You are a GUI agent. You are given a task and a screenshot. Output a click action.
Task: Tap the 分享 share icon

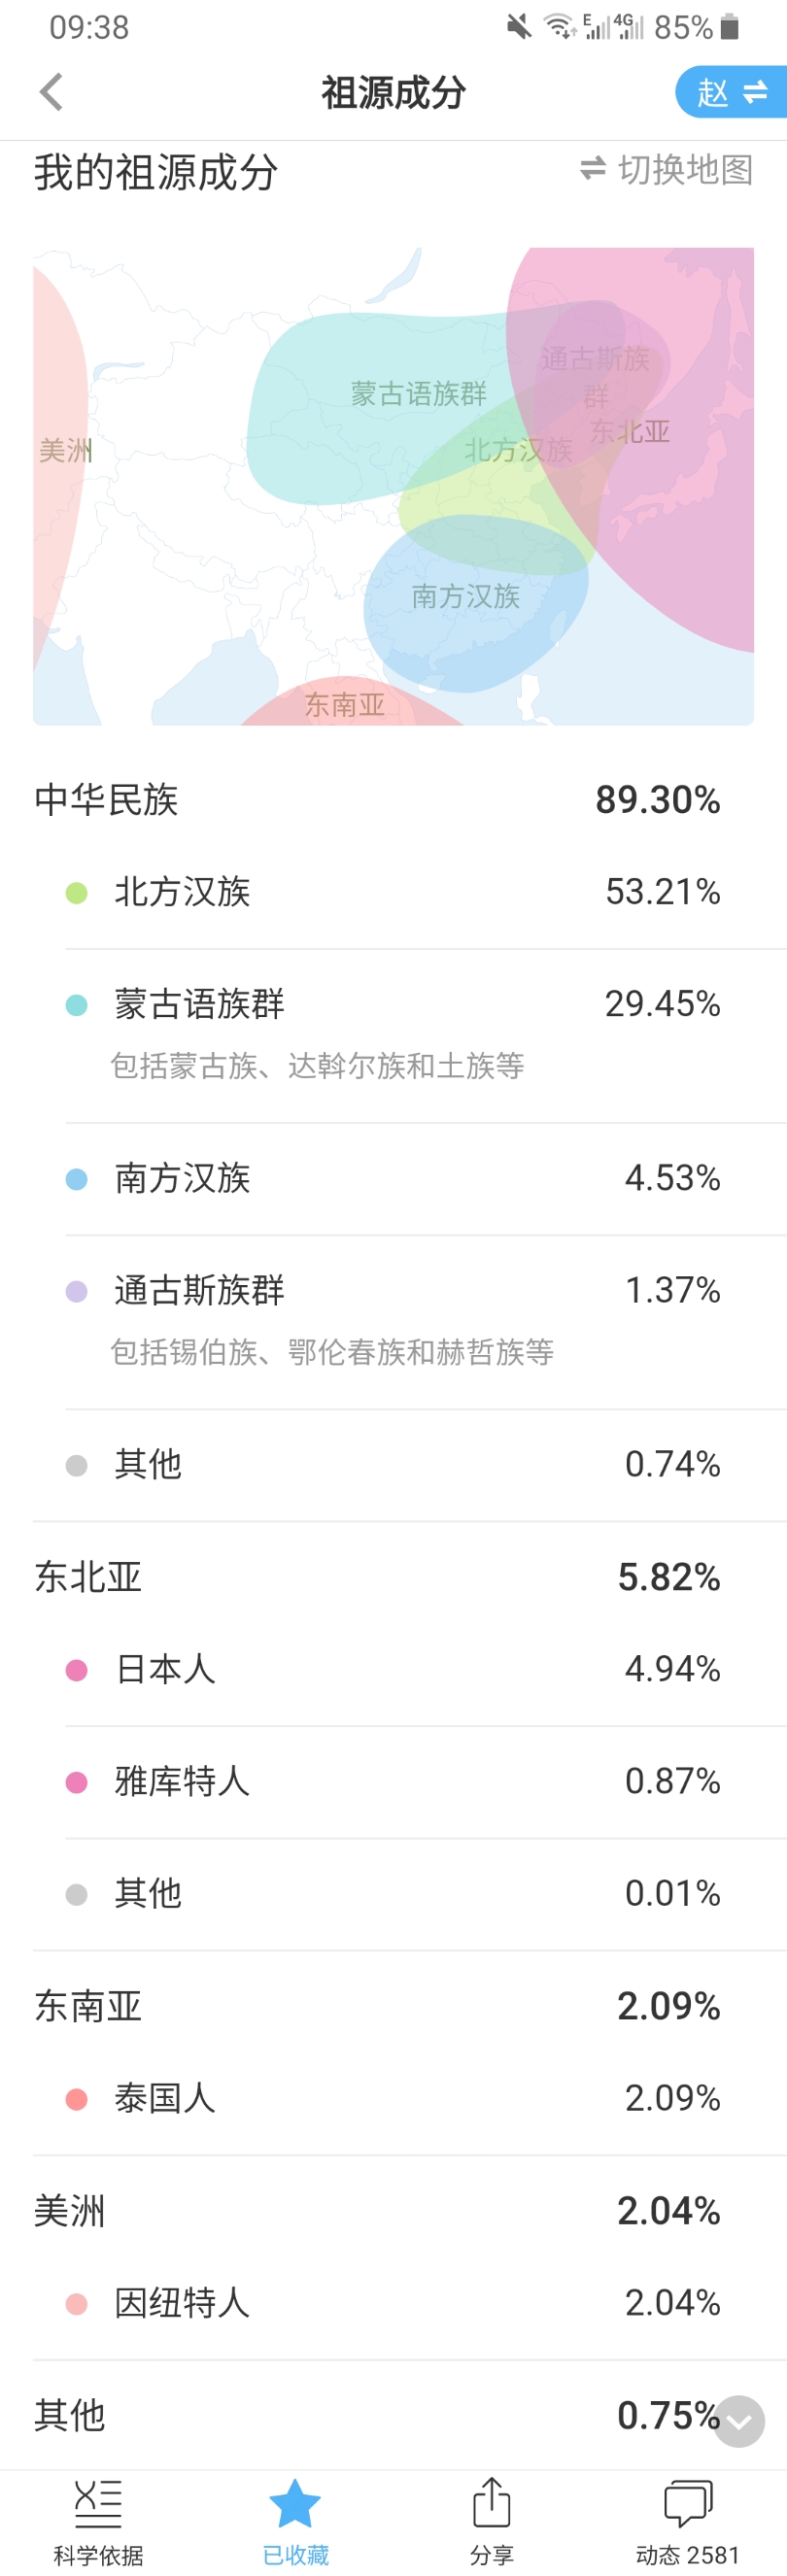point(491,2502)
